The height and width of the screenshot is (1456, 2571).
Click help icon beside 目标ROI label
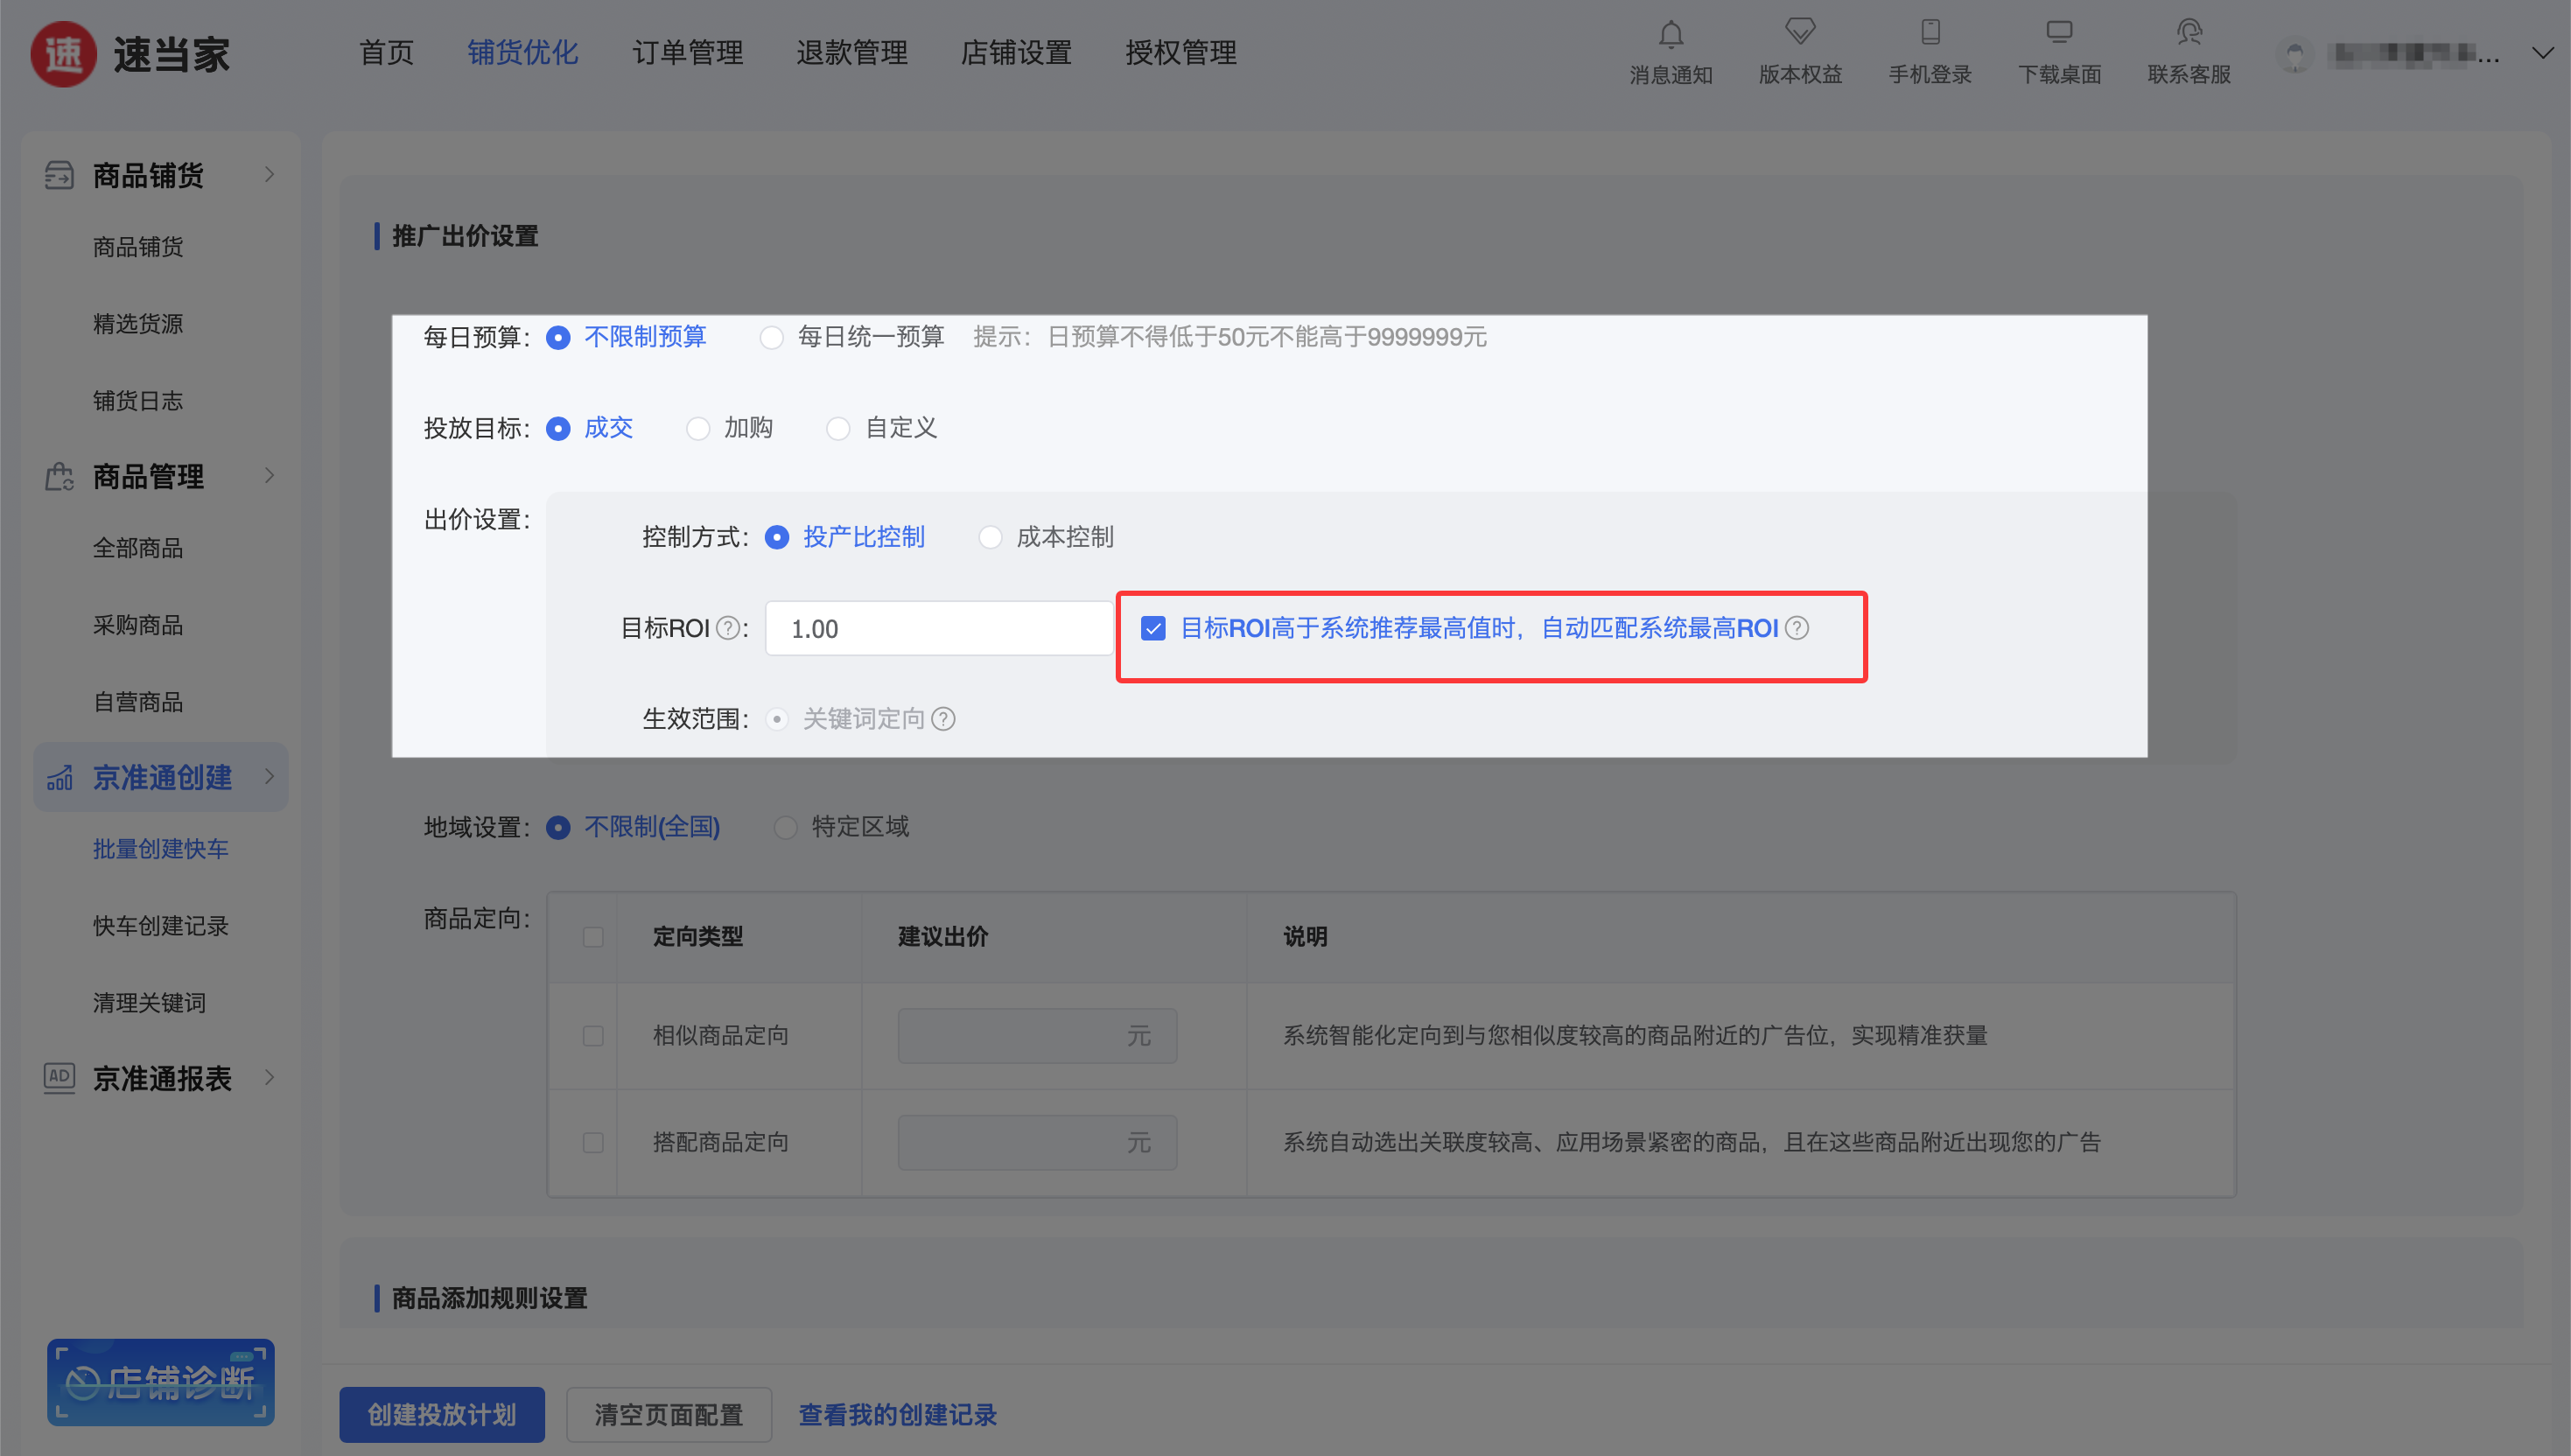tap(729, 628)
